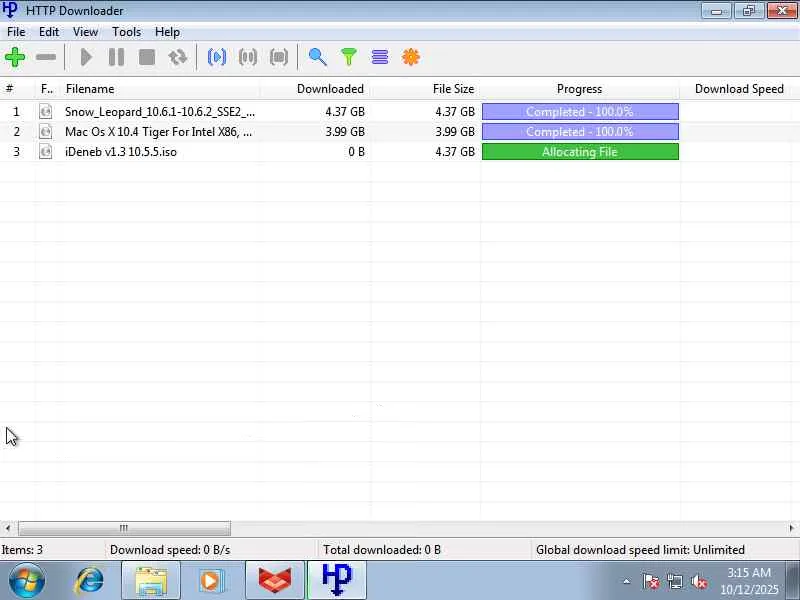The width and height of the screenshot is (800, 600).
Task: Click the Pause icon in toolbar
Action: (116, 57)
